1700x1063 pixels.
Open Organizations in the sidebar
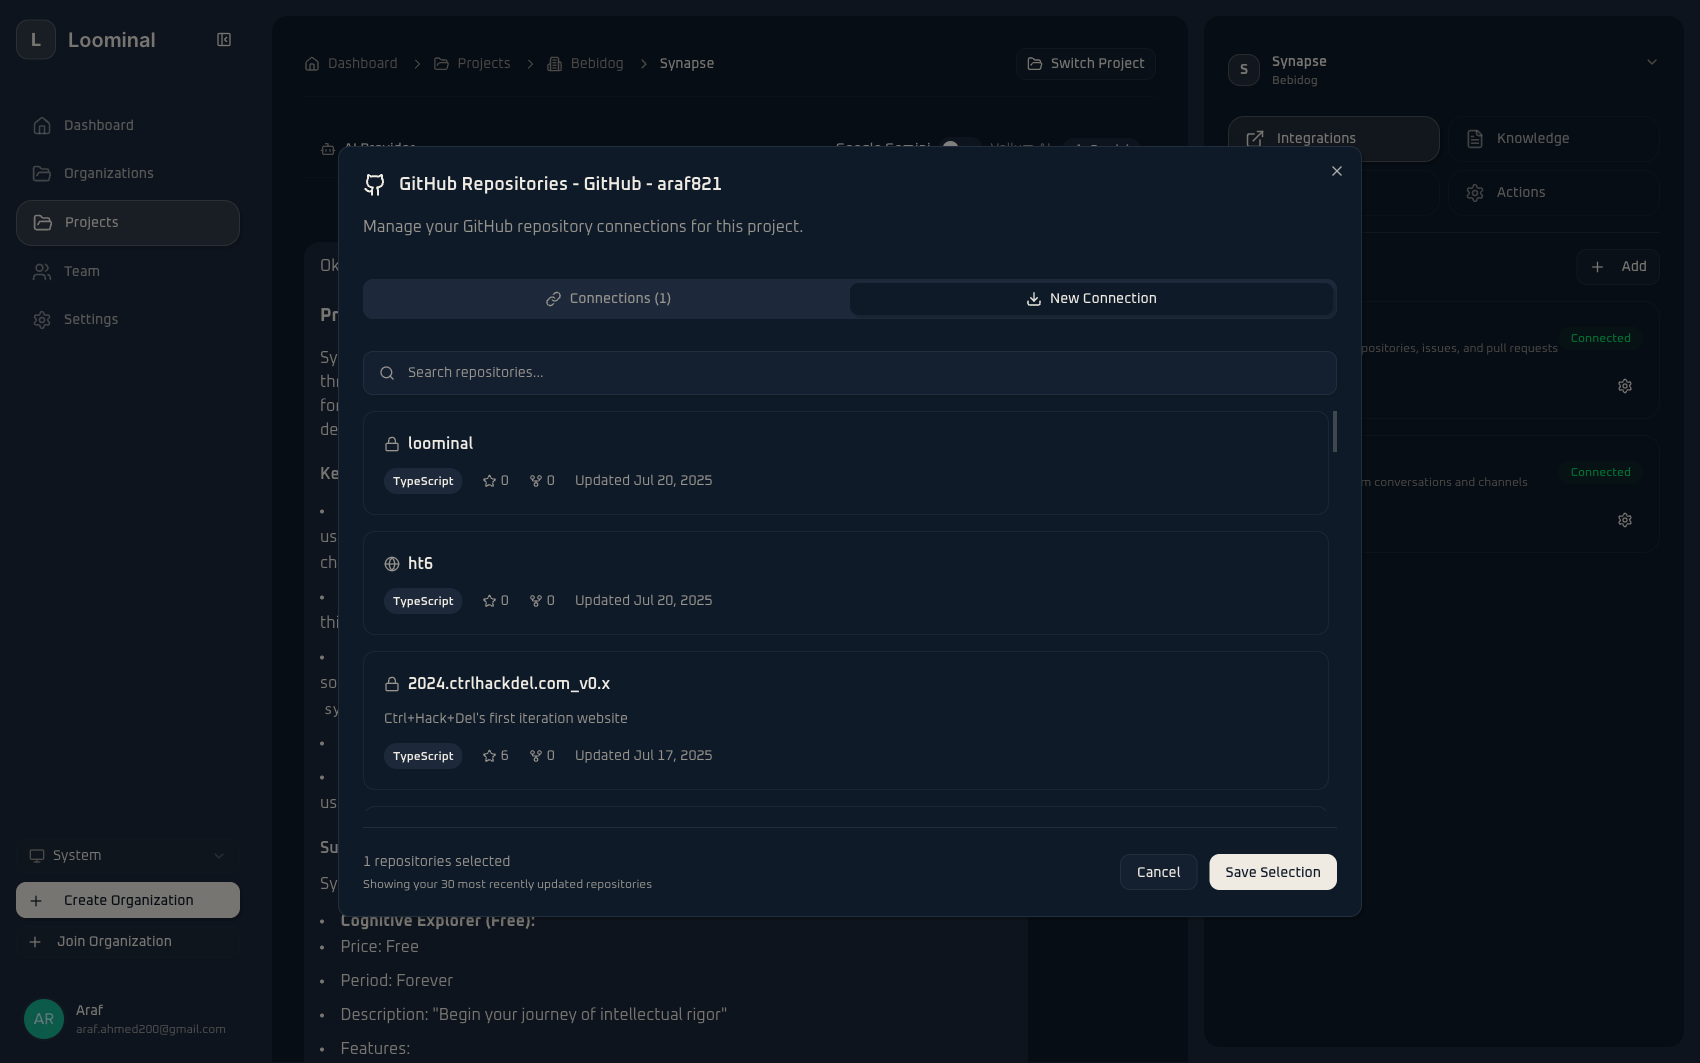coord(128,173)
